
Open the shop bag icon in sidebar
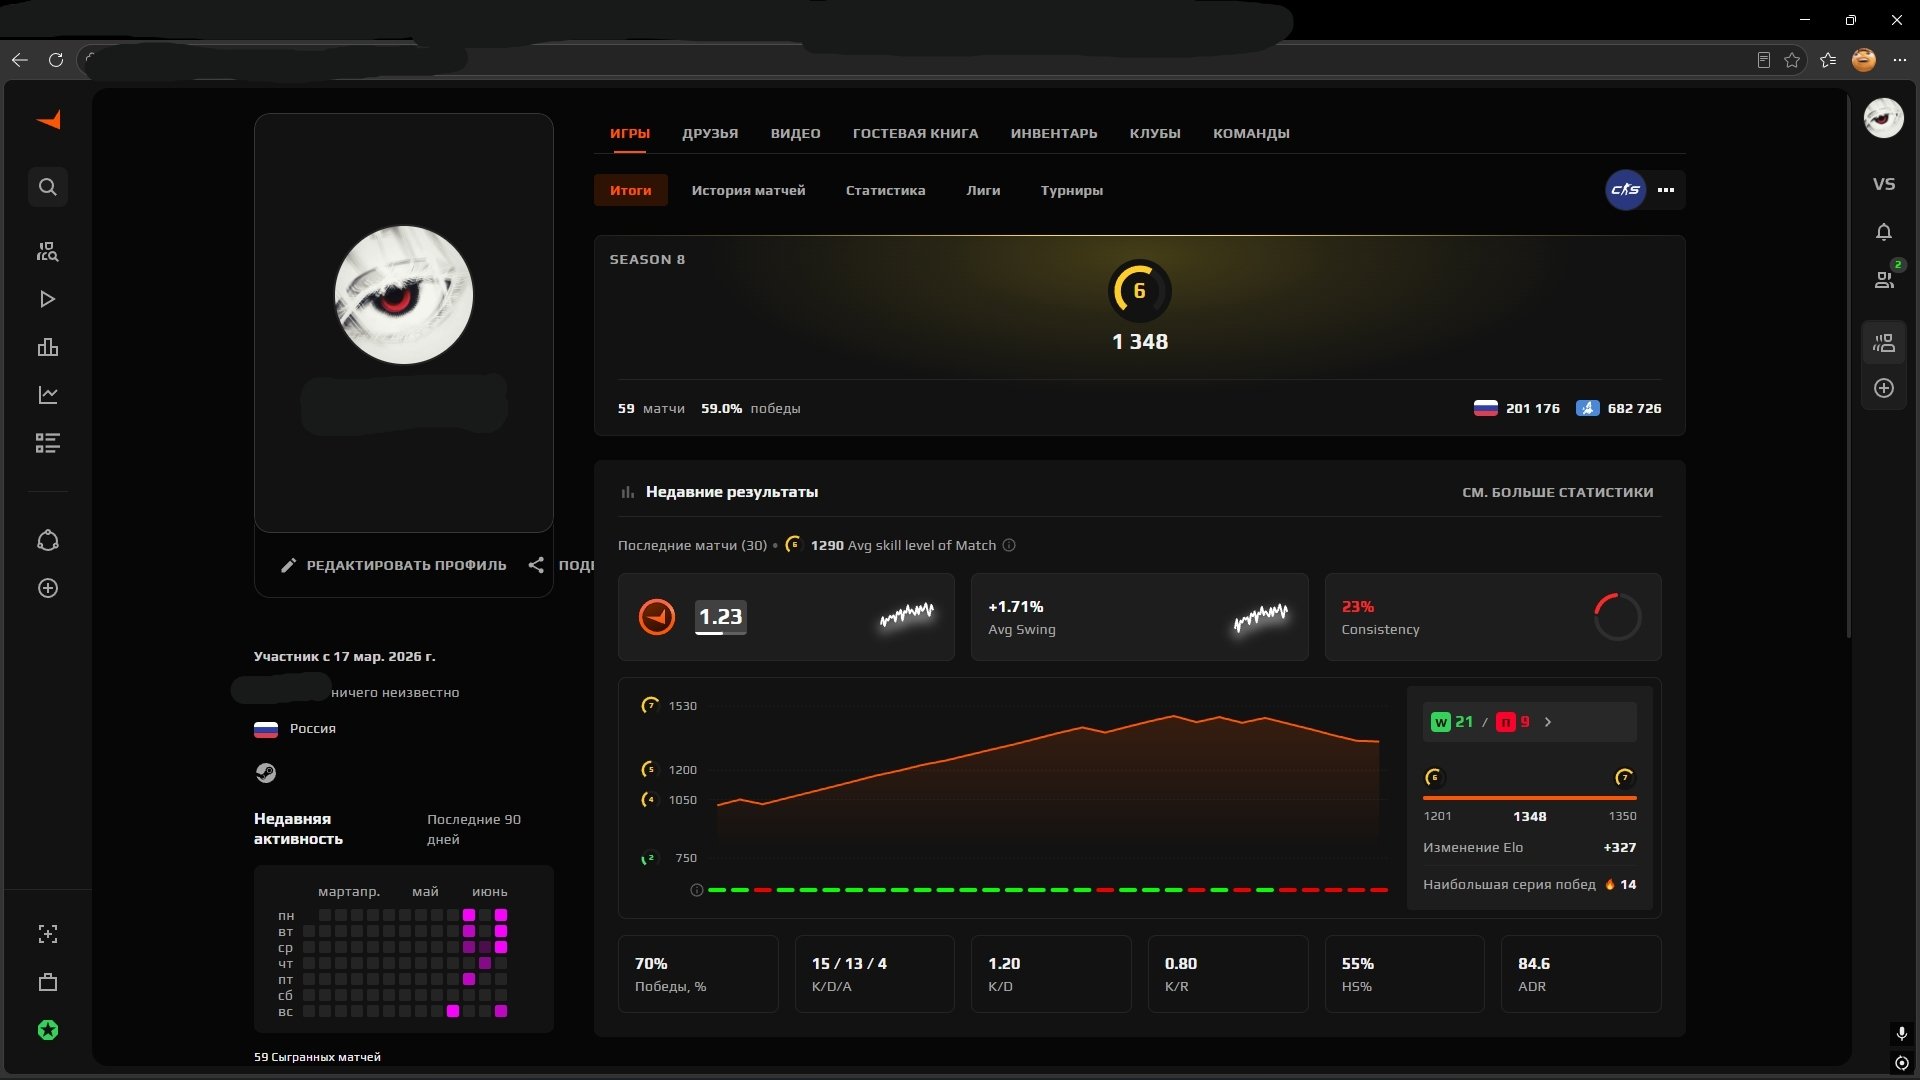tap(48, 982)
